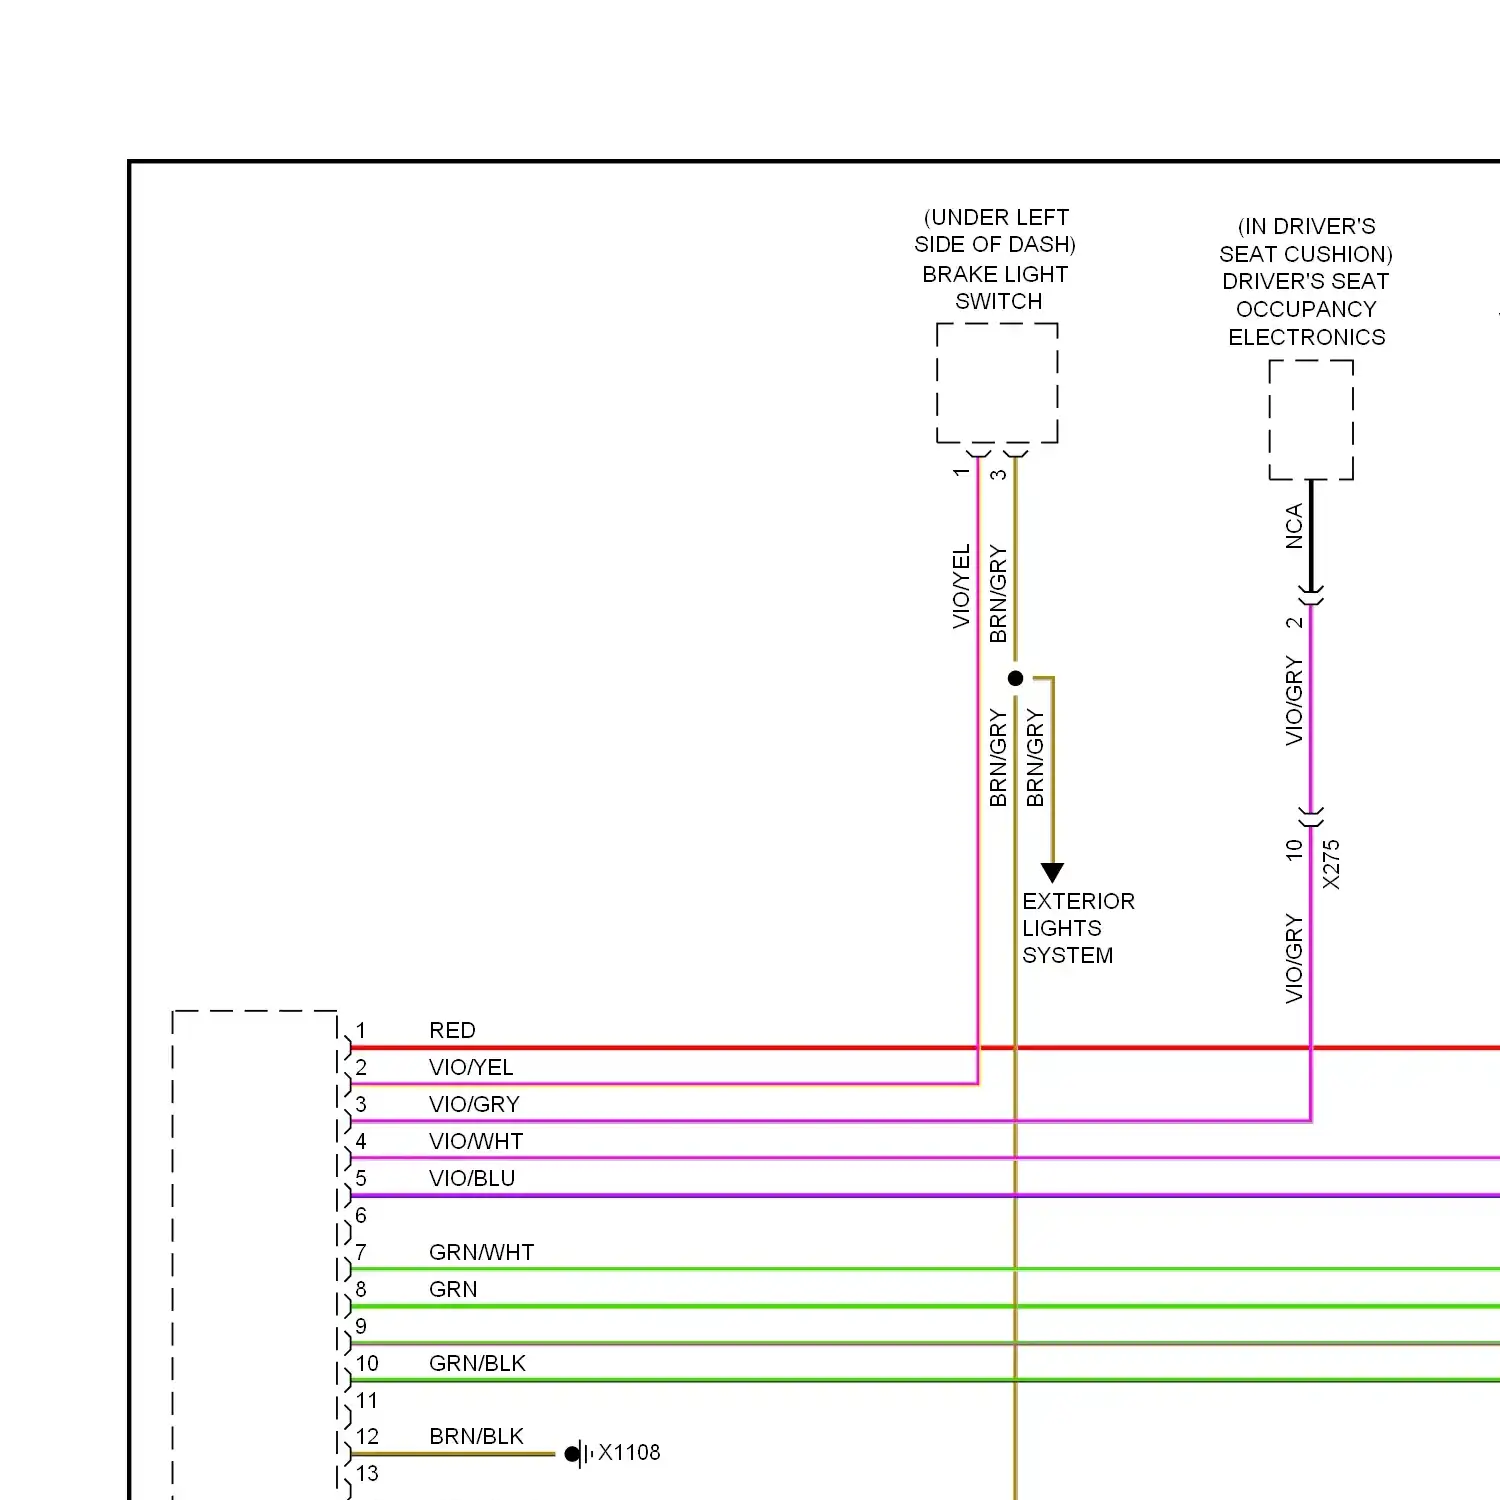Click the NCA wire label

tap(1294, 526)
